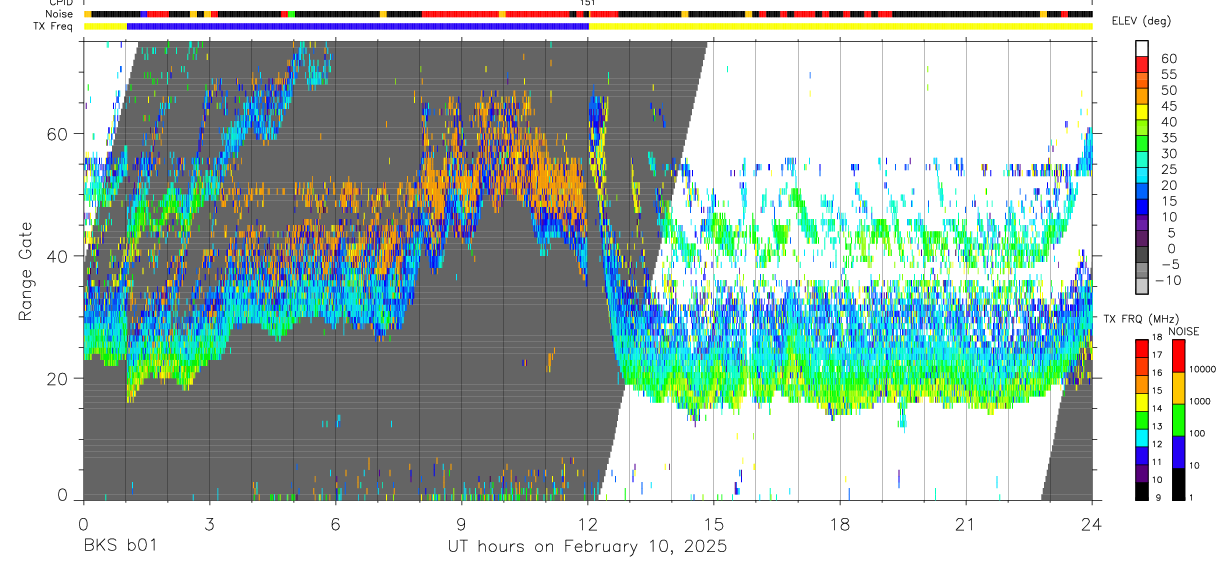Click the '12' tick label on the UT hours axis
Image resolution: width=1228 pixels, height=567 pixels.
pyautogui.click(x=587, y=524)
